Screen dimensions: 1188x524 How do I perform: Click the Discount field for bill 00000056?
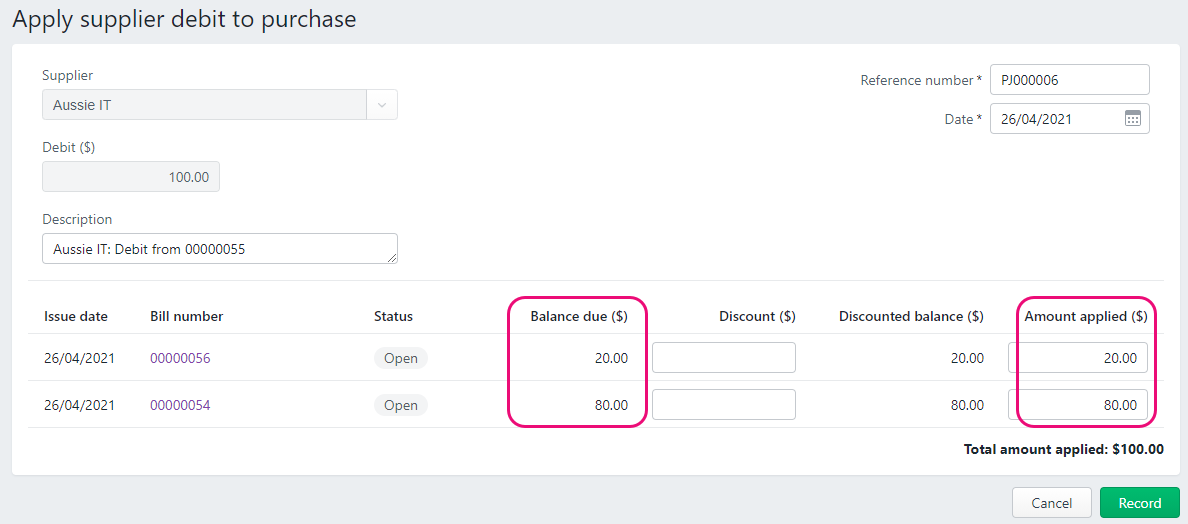pos(724,357)
